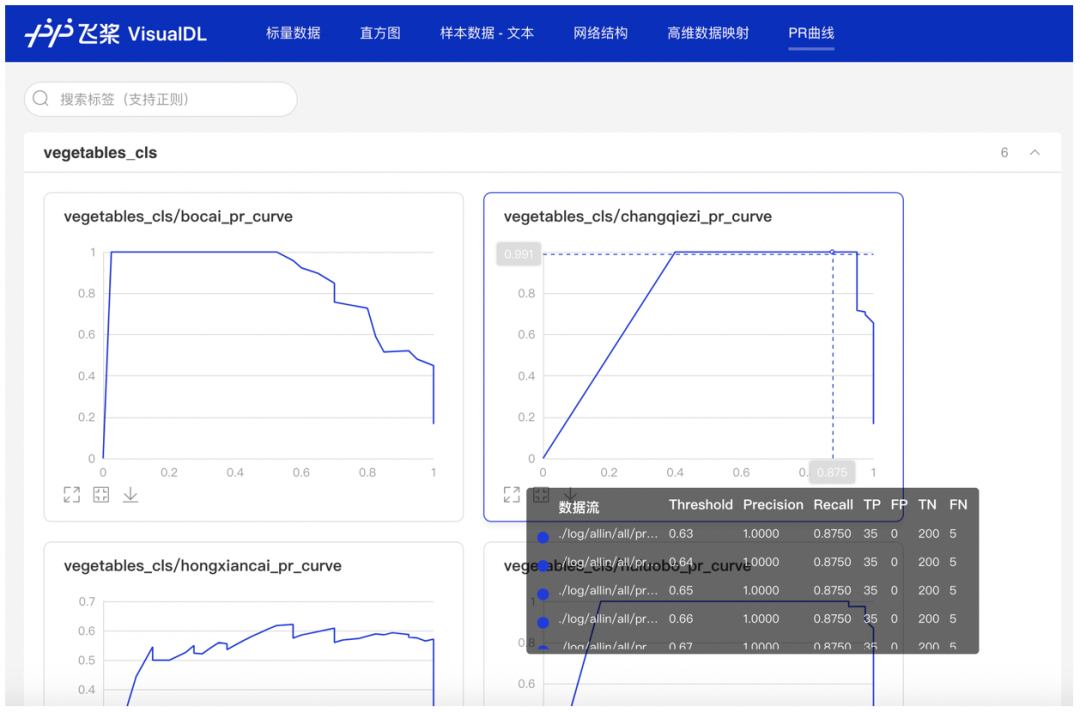Viewport: 1080px width, 713px height.
Task: Click the threshold value 0.63
Action: pyautogui.click(x=681, y=534)
